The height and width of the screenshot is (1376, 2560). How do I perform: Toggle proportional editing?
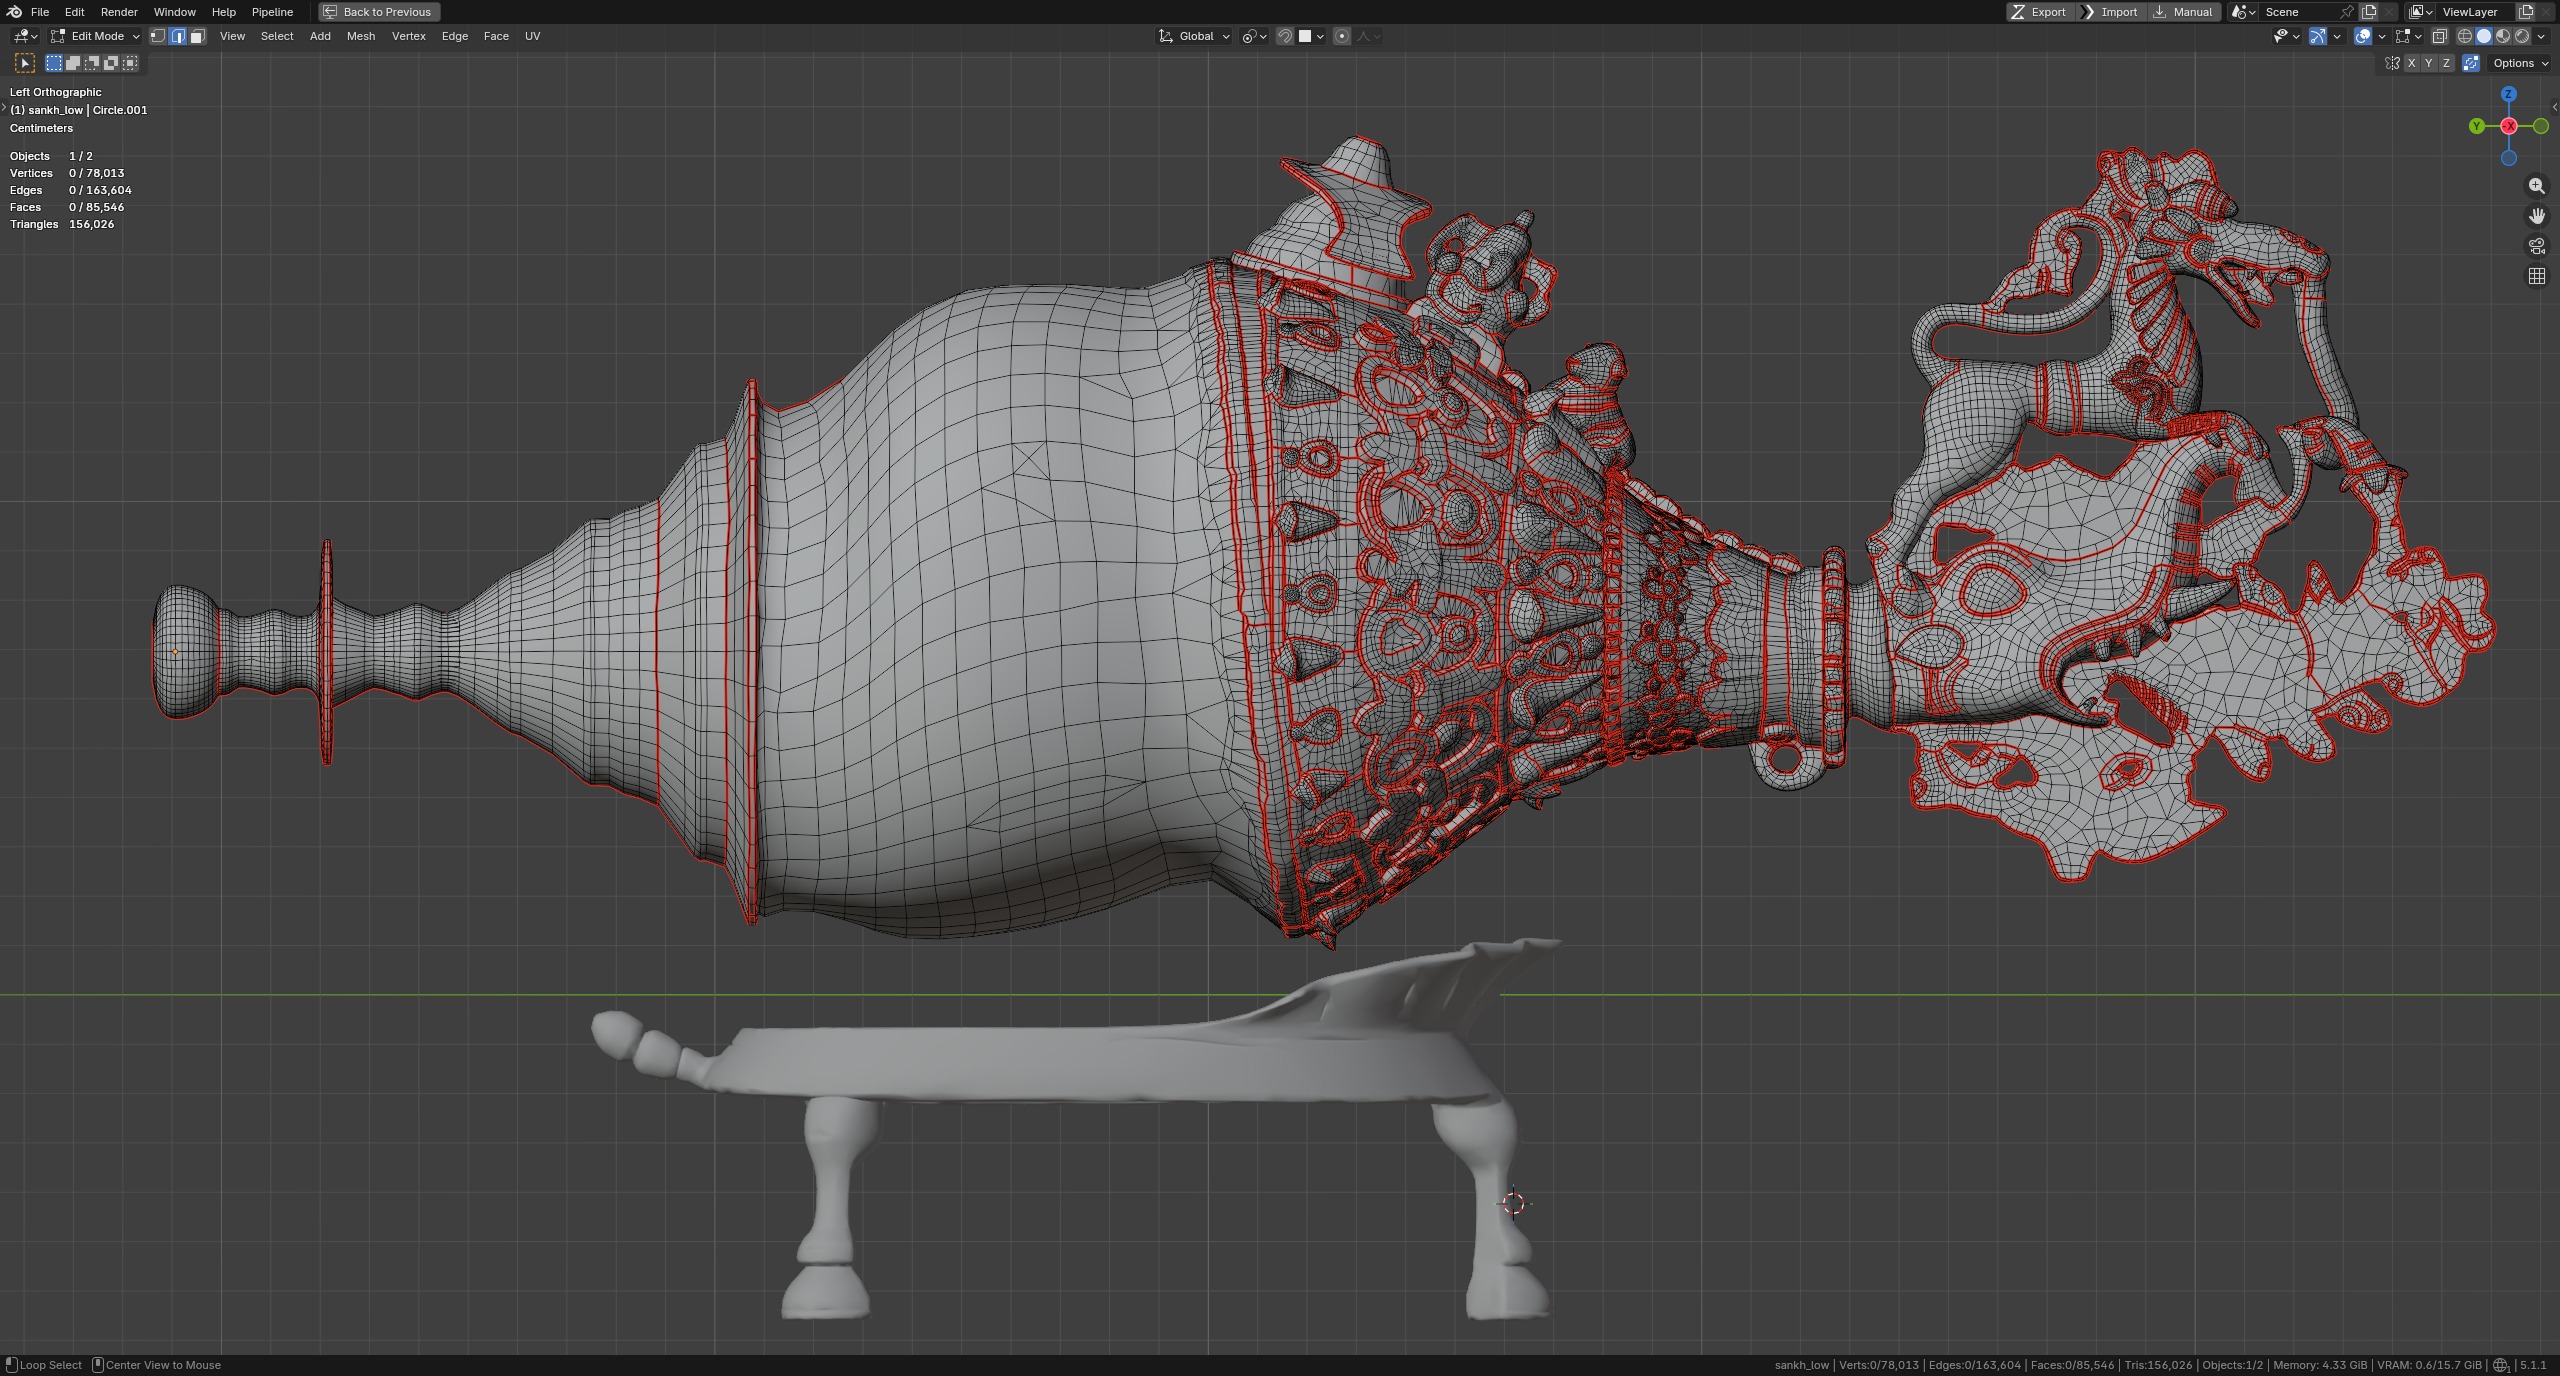pyautogui.click(x=1342, y=36)
